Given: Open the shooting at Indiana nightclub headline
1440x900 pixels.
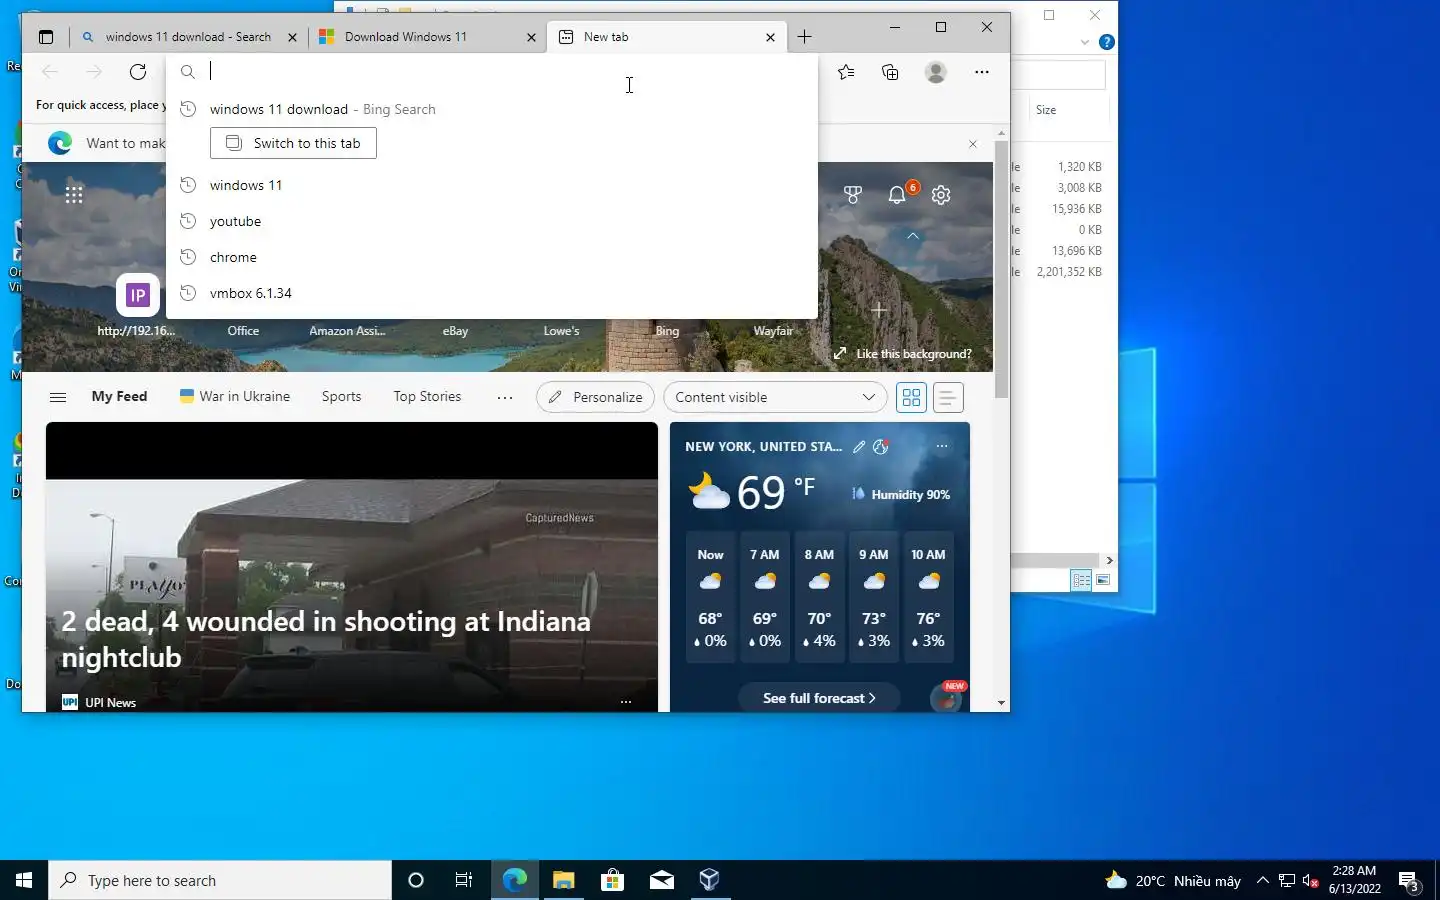Looking at the screenshot, I should coord(326,639).
